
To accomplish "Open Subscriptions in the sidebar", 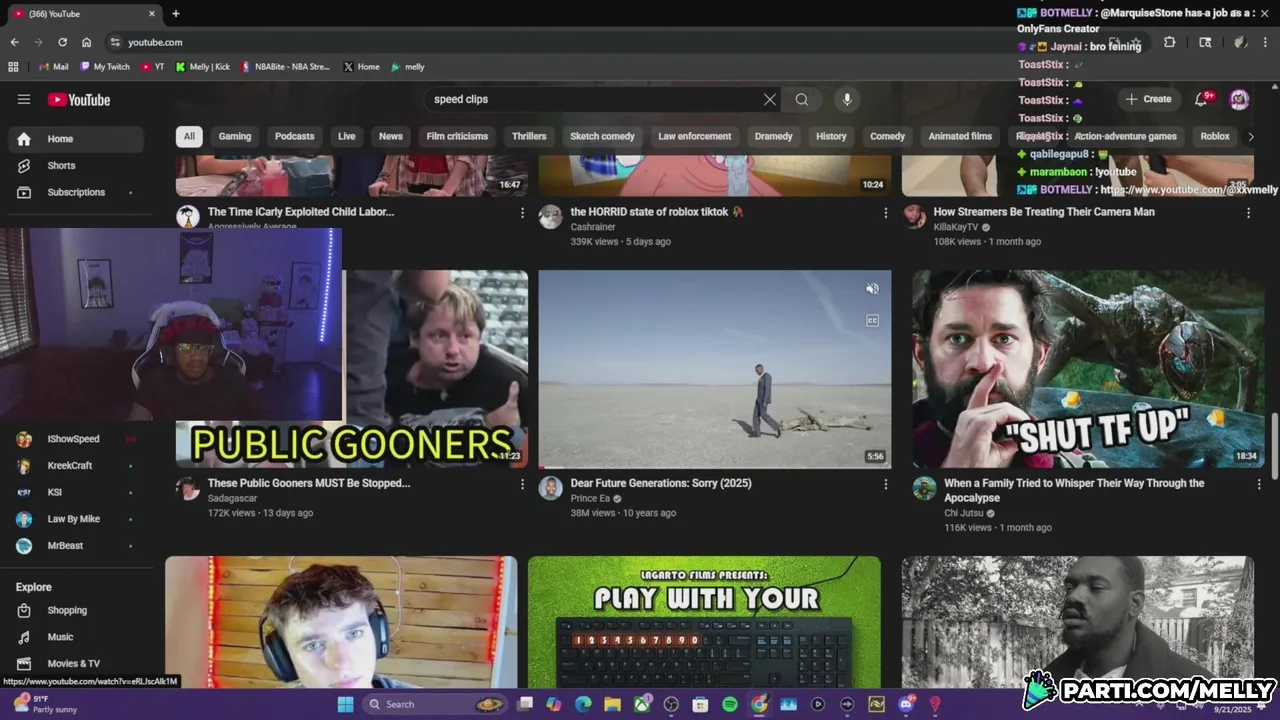I will point(75,192).
